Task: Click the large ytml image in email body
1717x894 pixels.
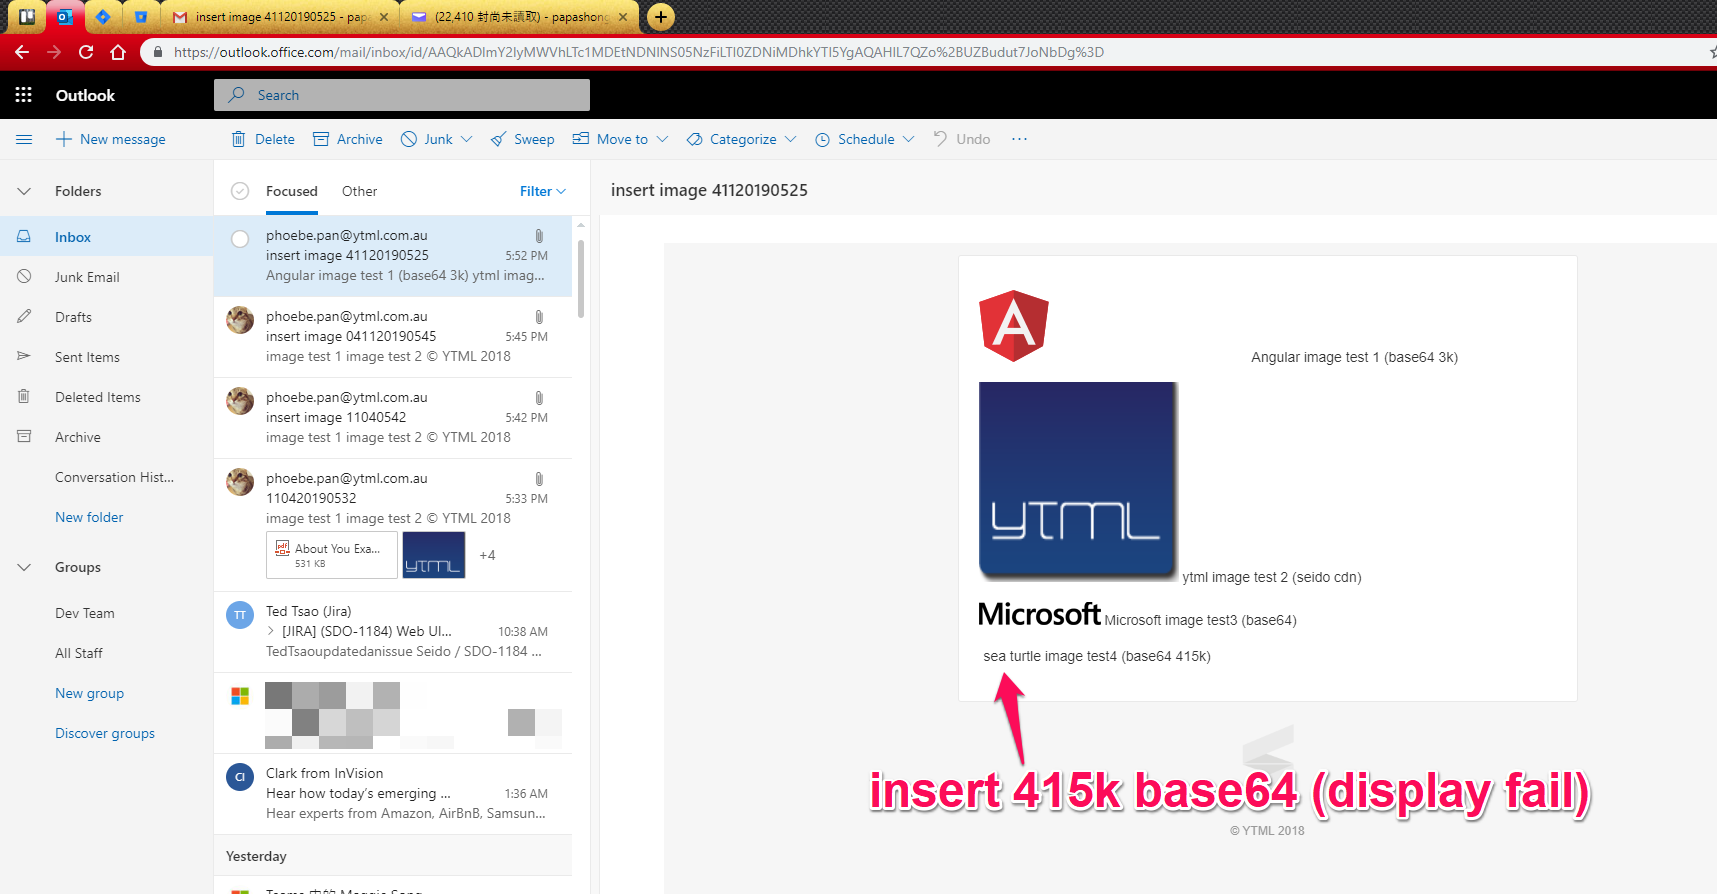Action: 1078,480
